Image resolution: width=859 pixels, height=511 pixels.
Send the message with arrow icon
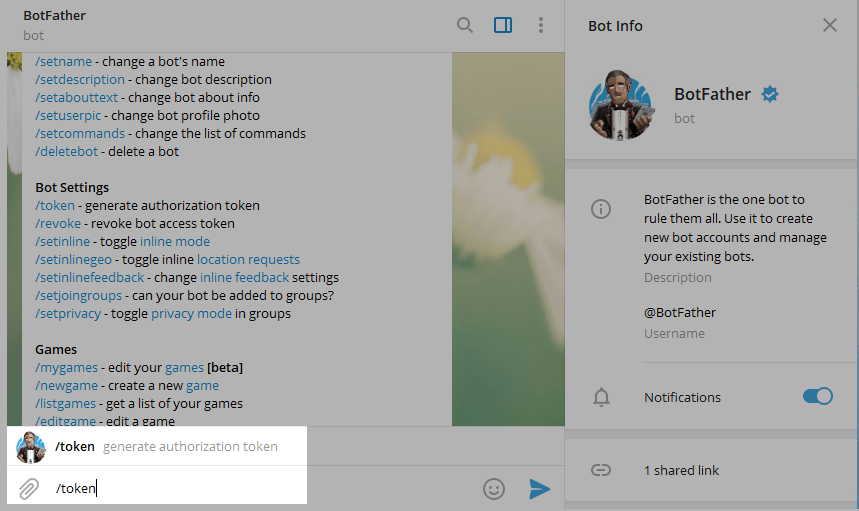coord(539,488)
